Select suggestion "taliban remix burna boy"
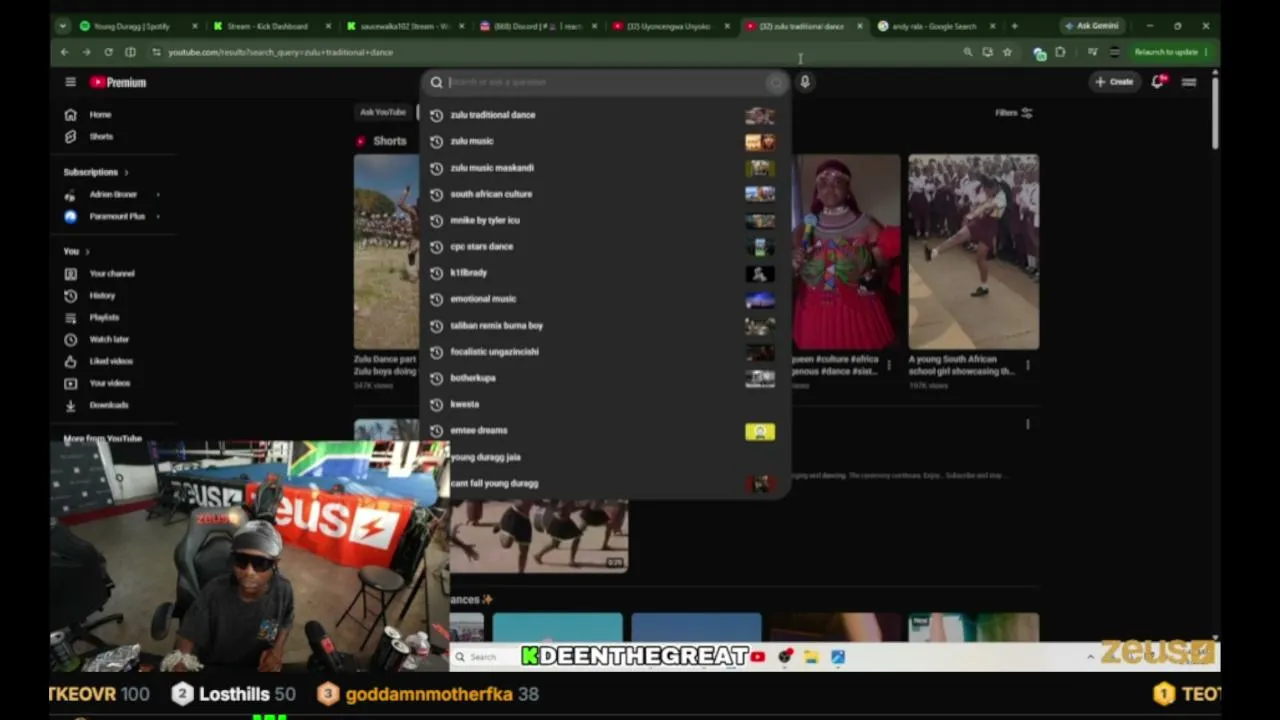Screen dimensions: 1280x720 coord(606,325)
